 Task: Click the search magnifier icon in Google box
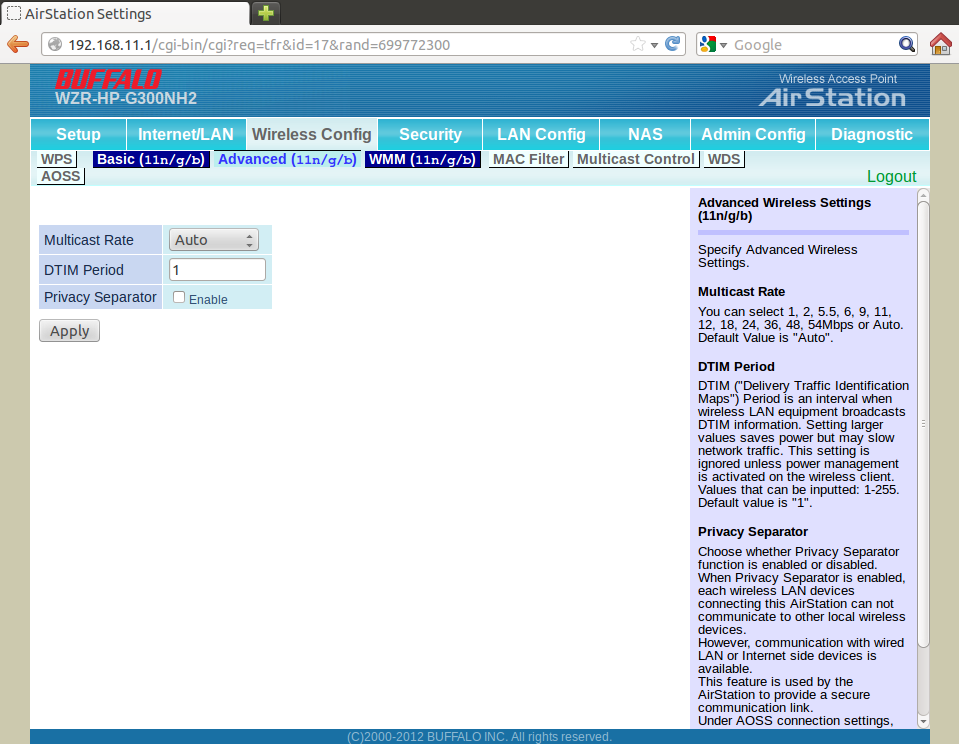tap(906, 44)
